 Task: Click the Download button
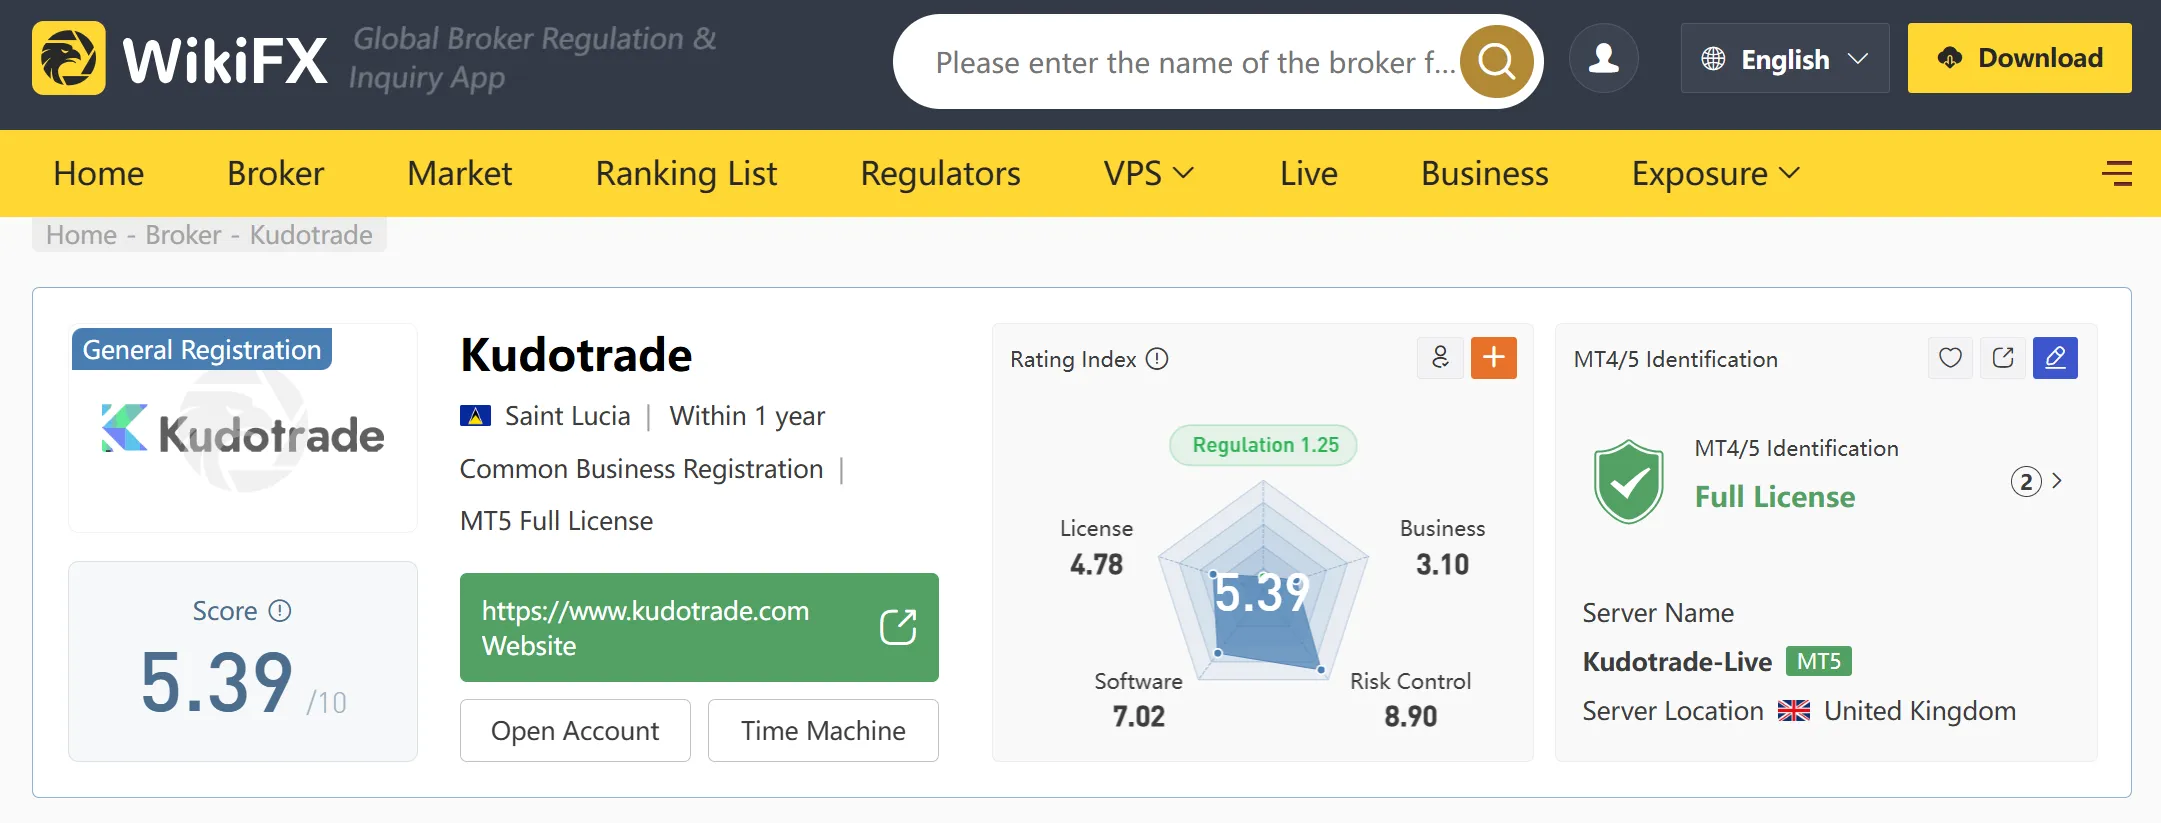pyautogui.click(x=2020, y=58)
